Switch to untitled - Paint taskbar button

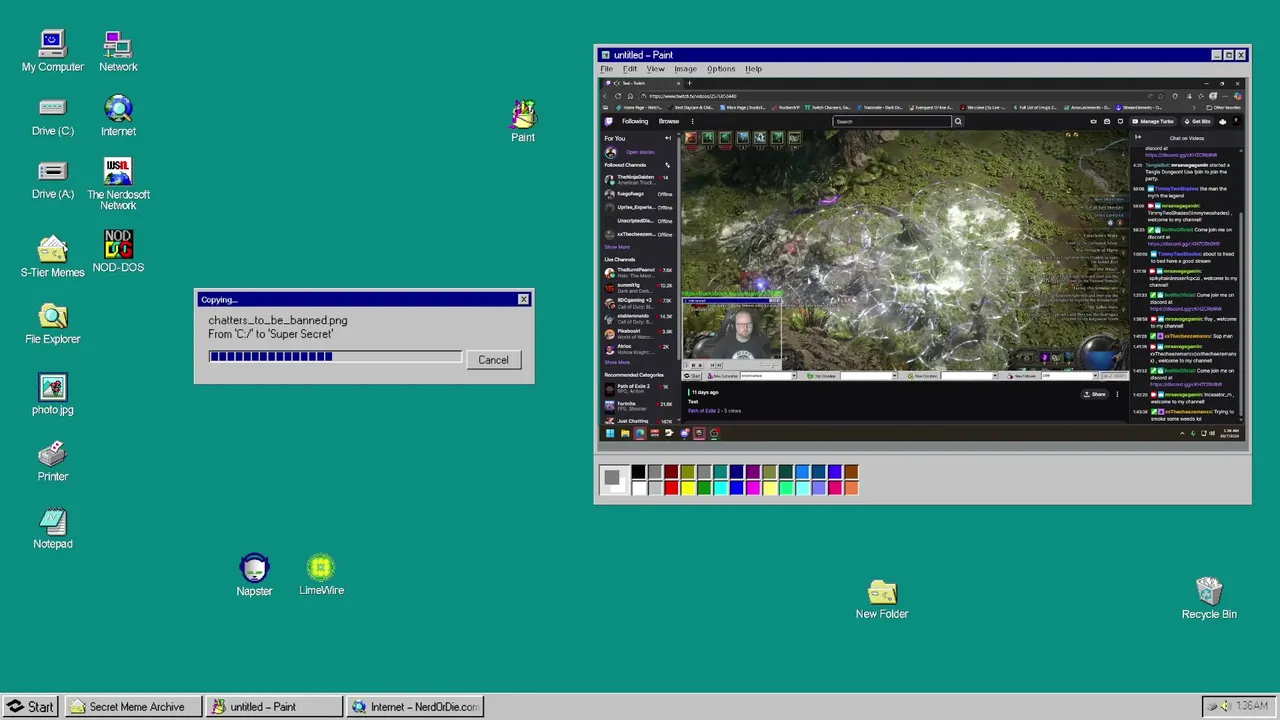274,707
